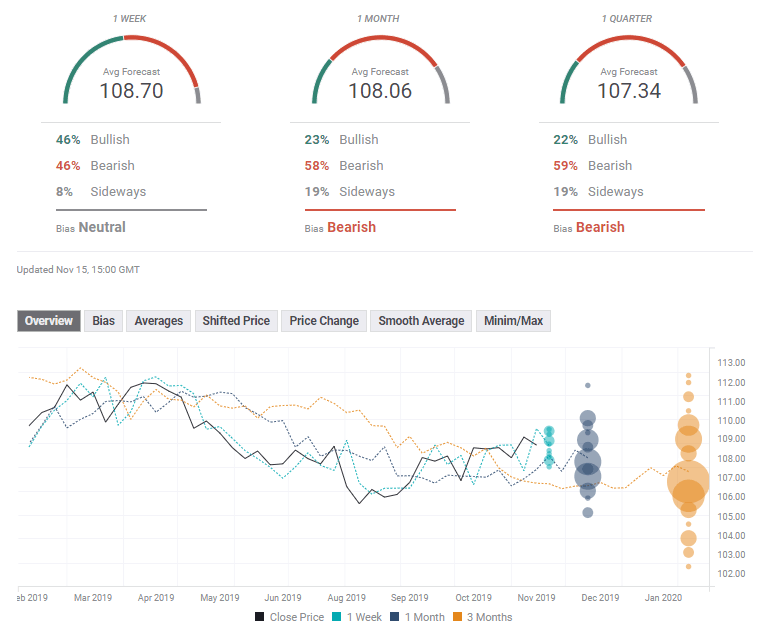The width and height of the screenshot is (761, 633).
Task: Toggle the 1 Week legend series
Action: point(359,617)
